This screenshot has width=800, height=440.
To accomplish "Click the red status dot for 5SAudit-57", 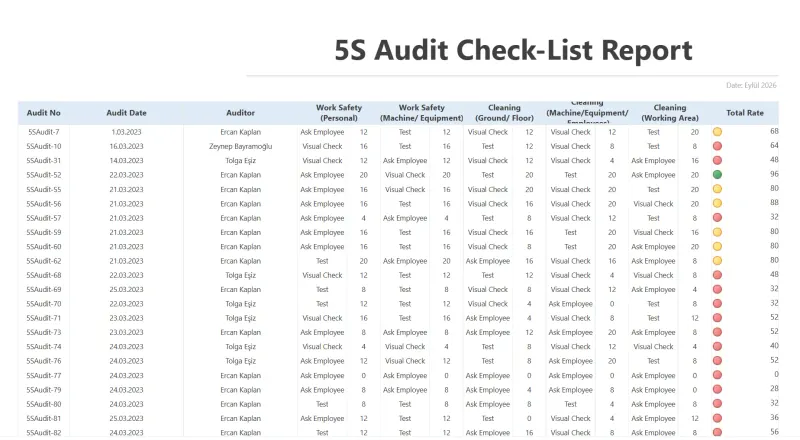I will 717,217.
